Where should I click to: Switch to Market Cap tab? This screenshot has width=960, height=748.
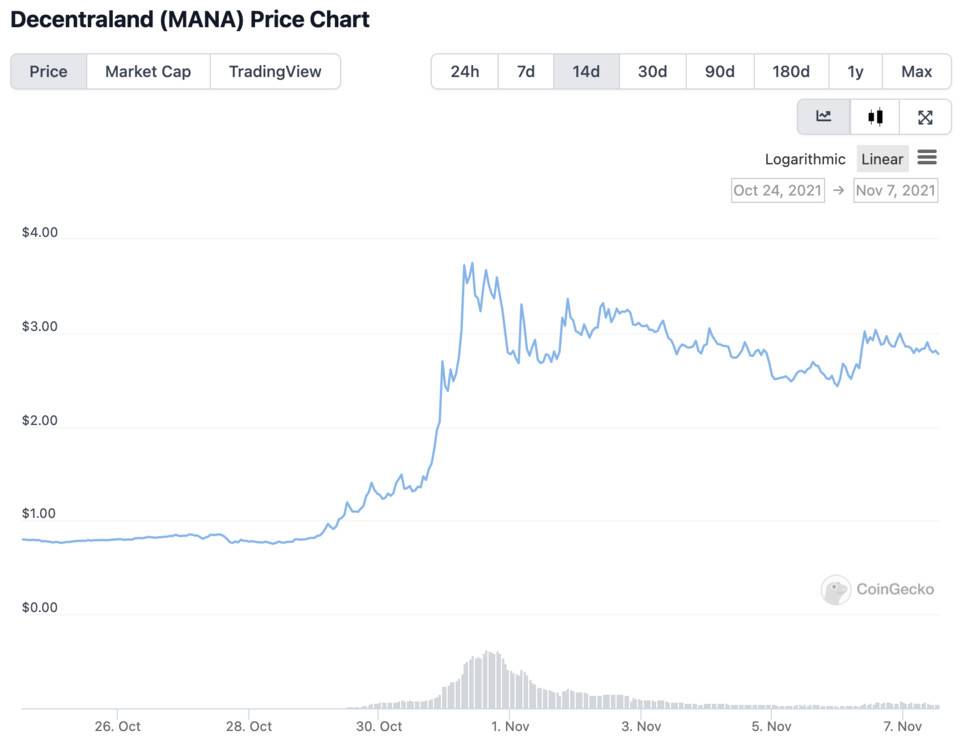pyautogui.click(x=148, y=72)
